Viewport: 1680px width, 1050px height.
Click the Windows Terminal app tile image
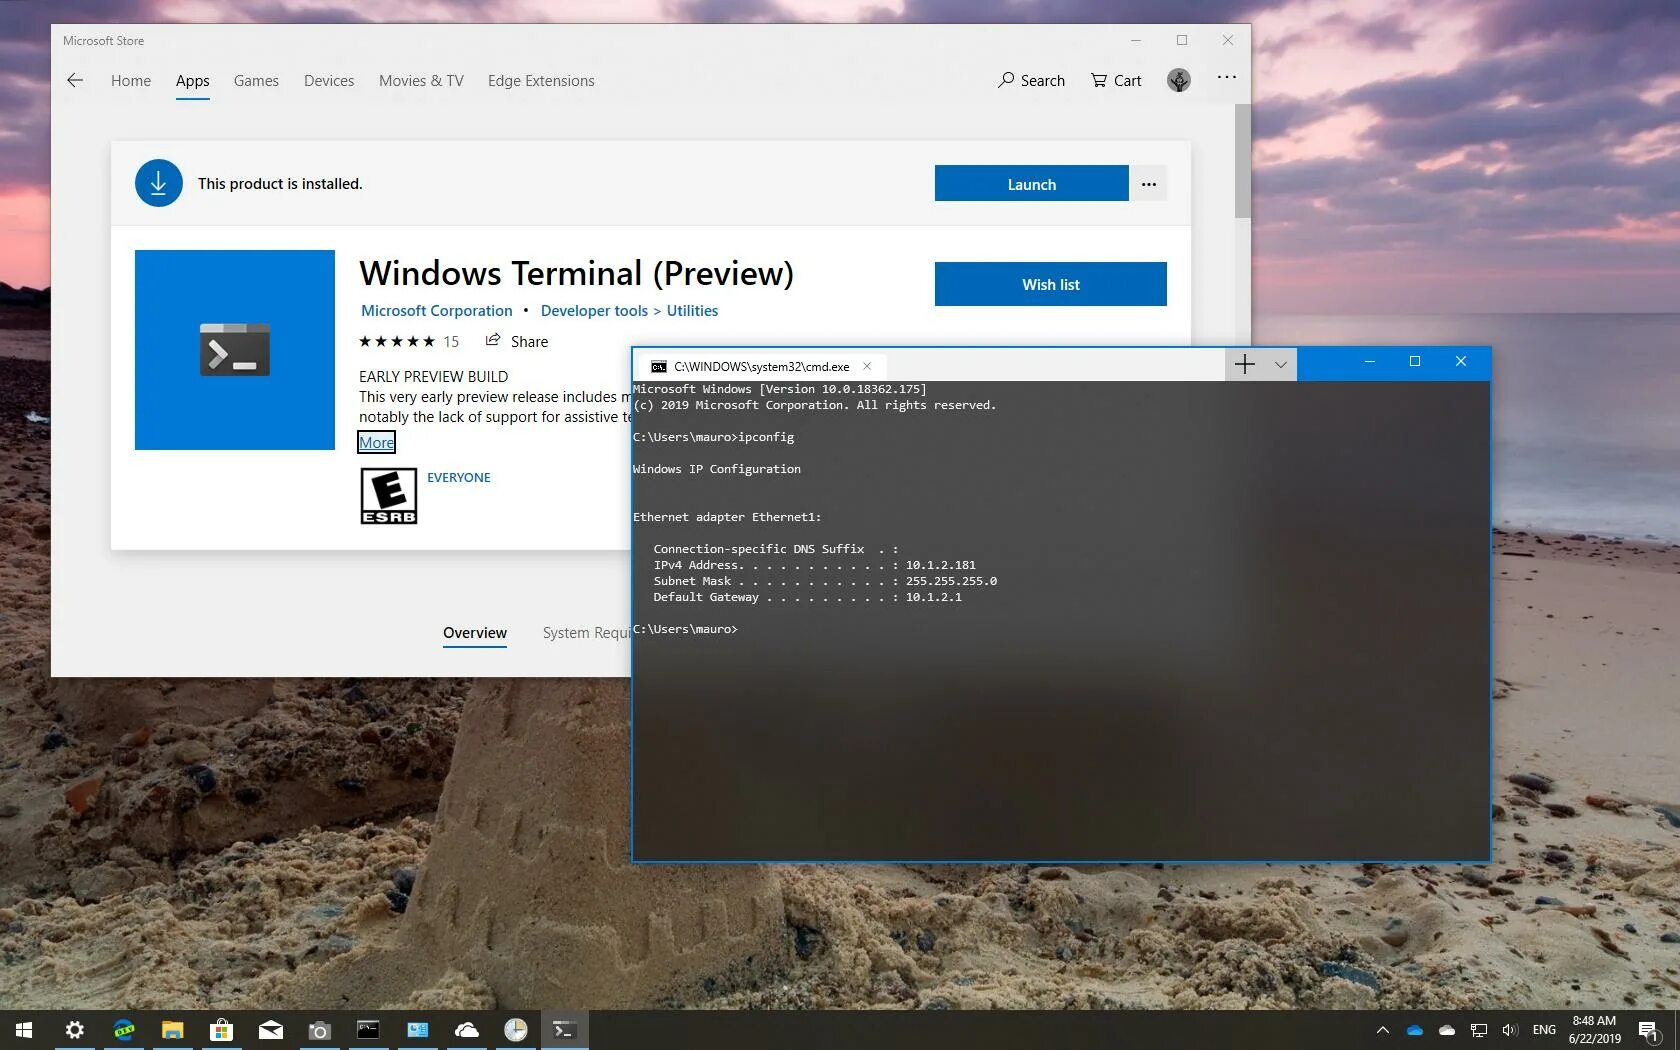(x=235, y=350)
